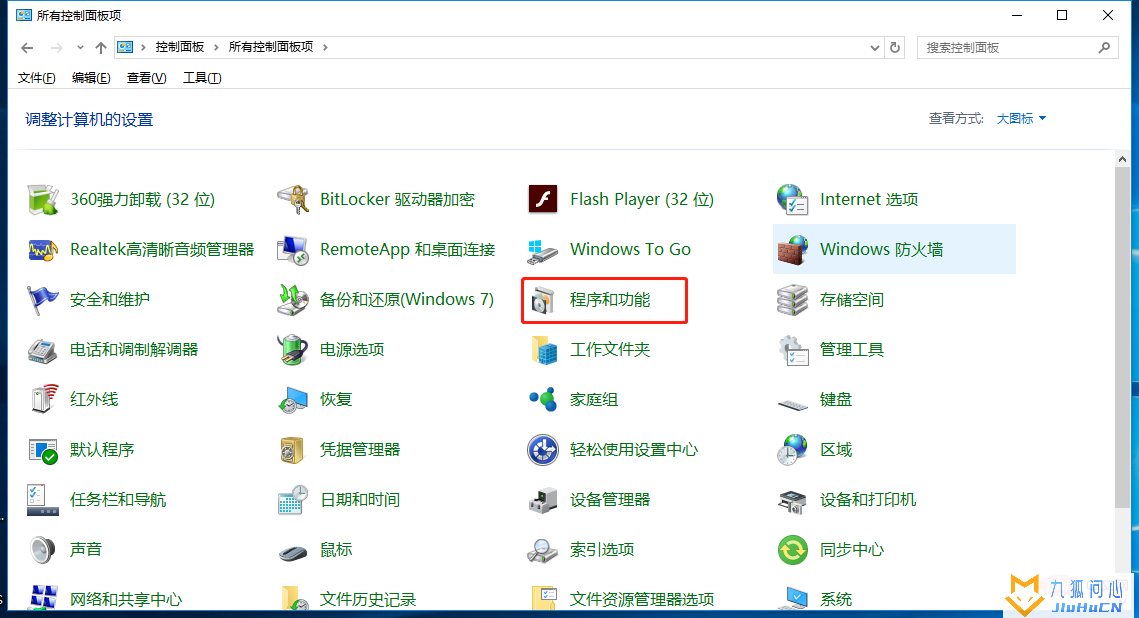Open the 管理工具 gear icon

click(x=793, y=350)
